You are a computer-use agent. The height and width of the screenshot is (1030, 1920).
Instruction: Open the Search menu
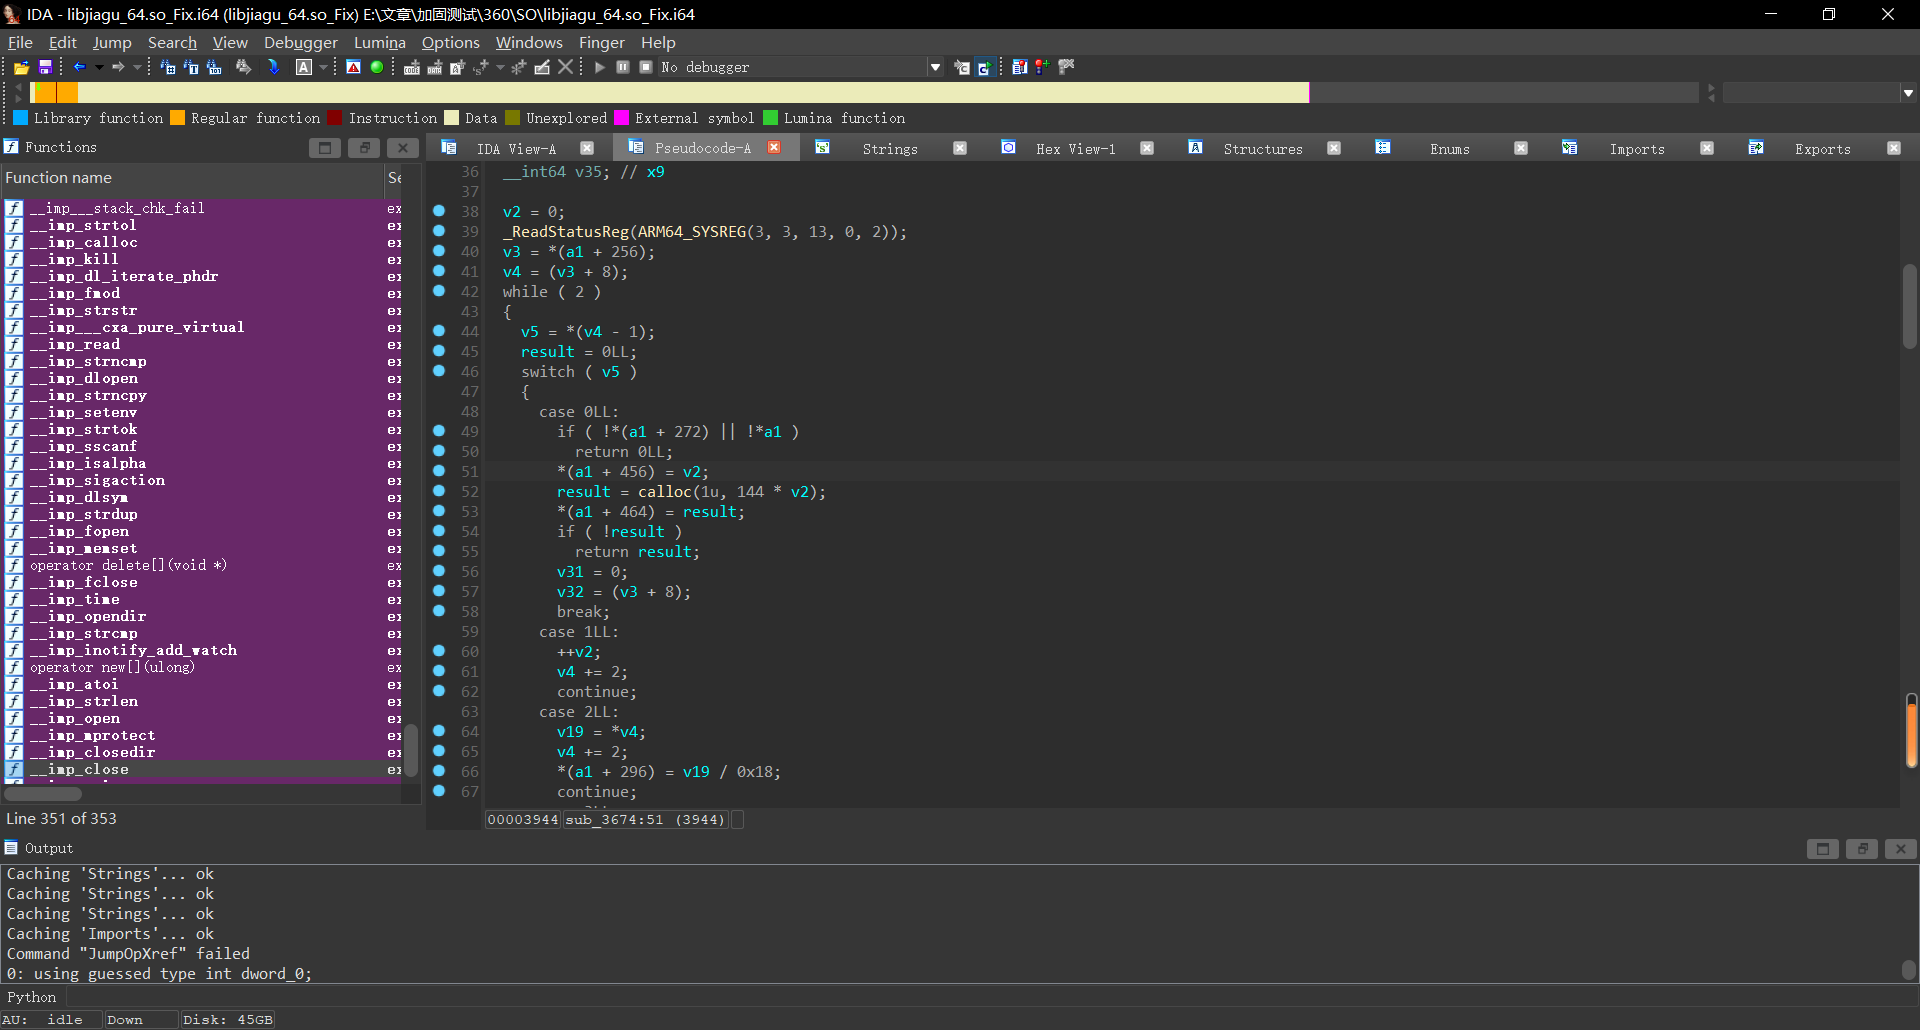[x=172, y=42]
